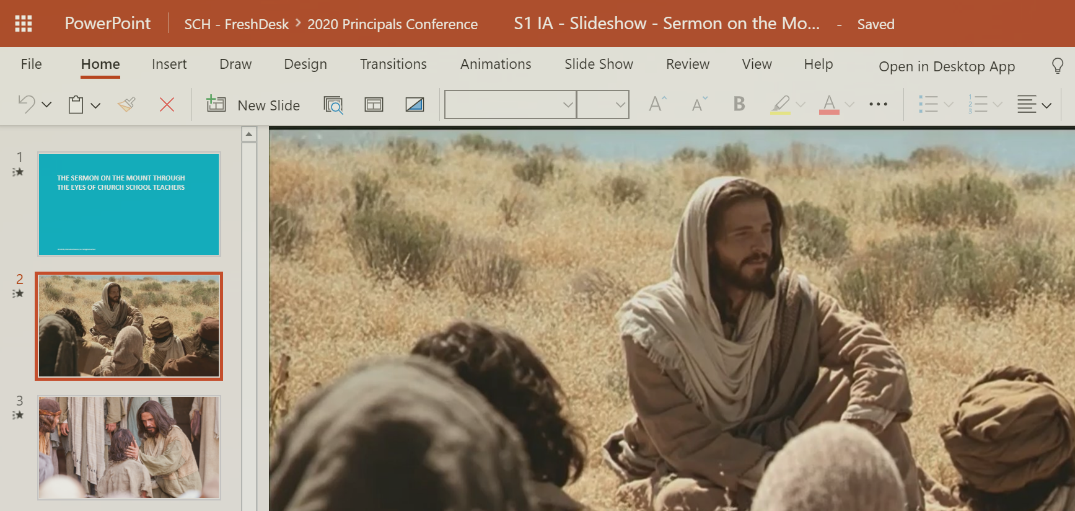Click the Tell Me lightbulb icon

(x=1058, y=65)
